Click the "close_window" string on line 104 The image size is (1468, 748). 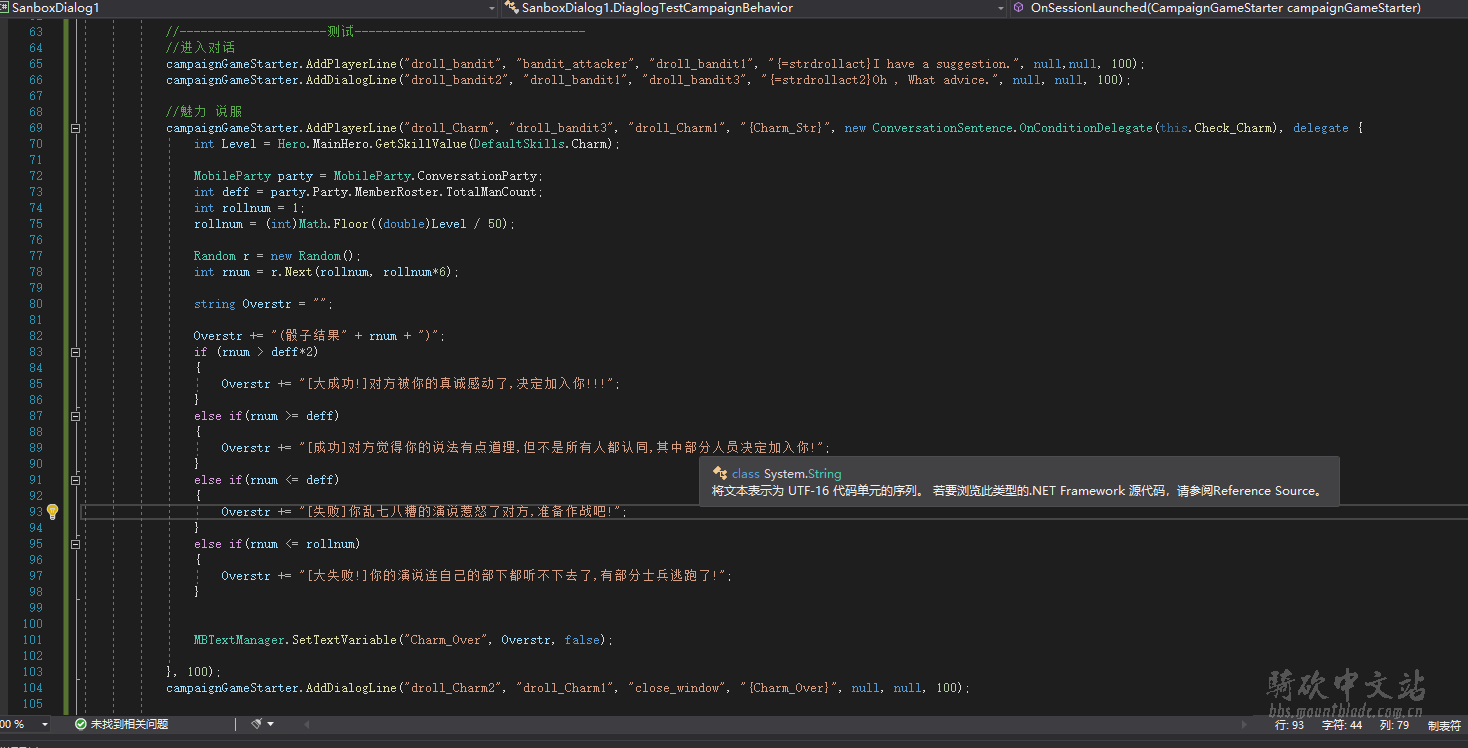685,688
